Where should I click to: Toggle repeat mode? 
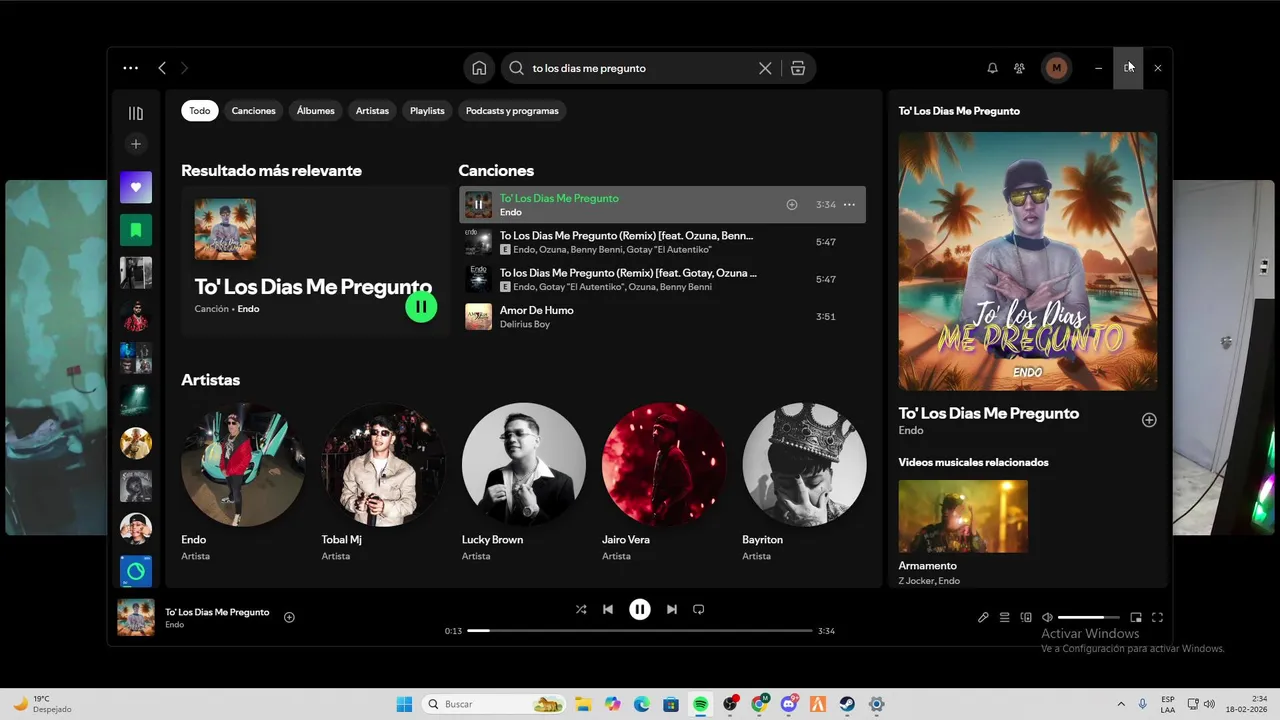[x=699, y=609]
